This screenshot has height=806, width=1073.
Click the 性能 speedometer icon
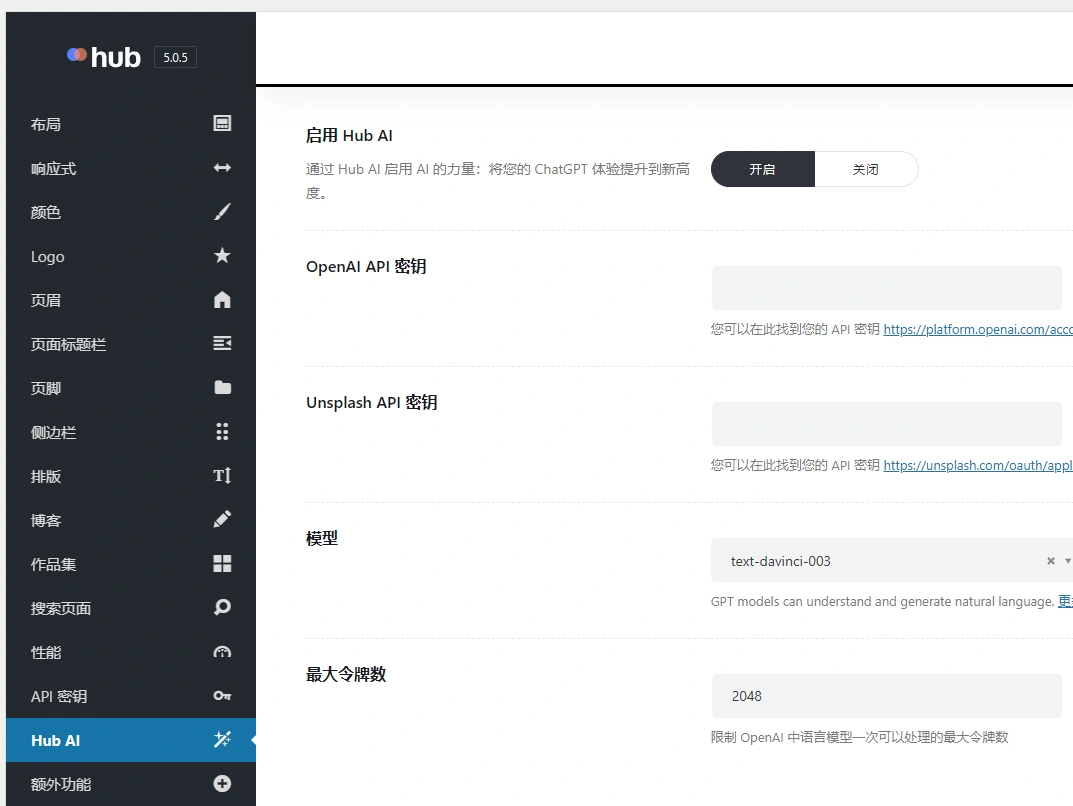coord(221,651)
